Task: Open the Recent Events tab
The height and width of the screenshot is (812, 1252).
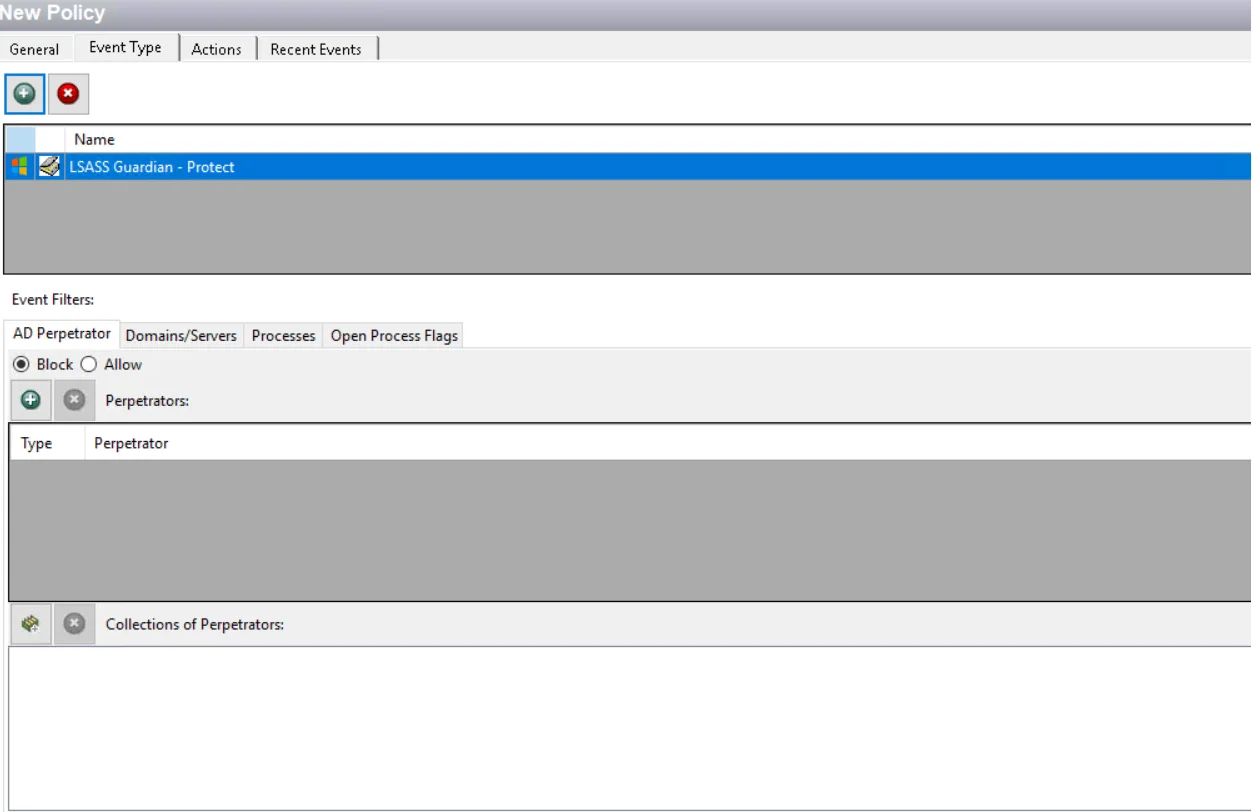Action: (x=316, y=49)
